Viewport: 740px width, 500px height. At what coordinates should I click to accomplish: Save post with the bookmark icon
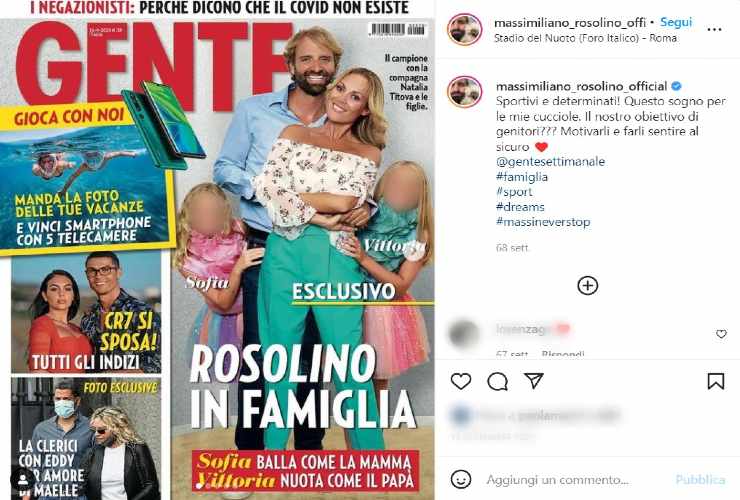pos(715,381)
